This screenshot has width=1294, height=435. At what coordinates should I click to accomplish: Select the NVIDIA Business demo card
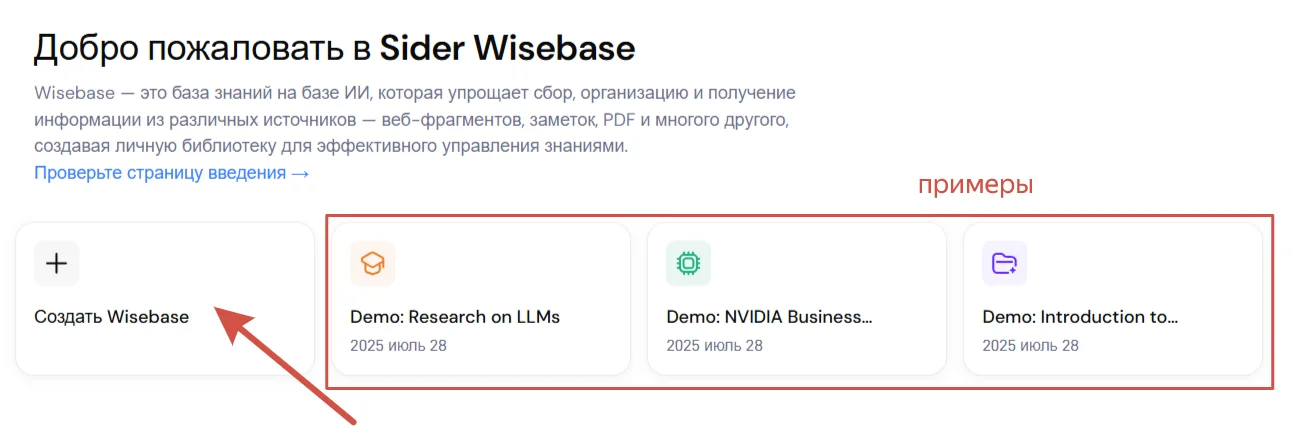[797, 299]
